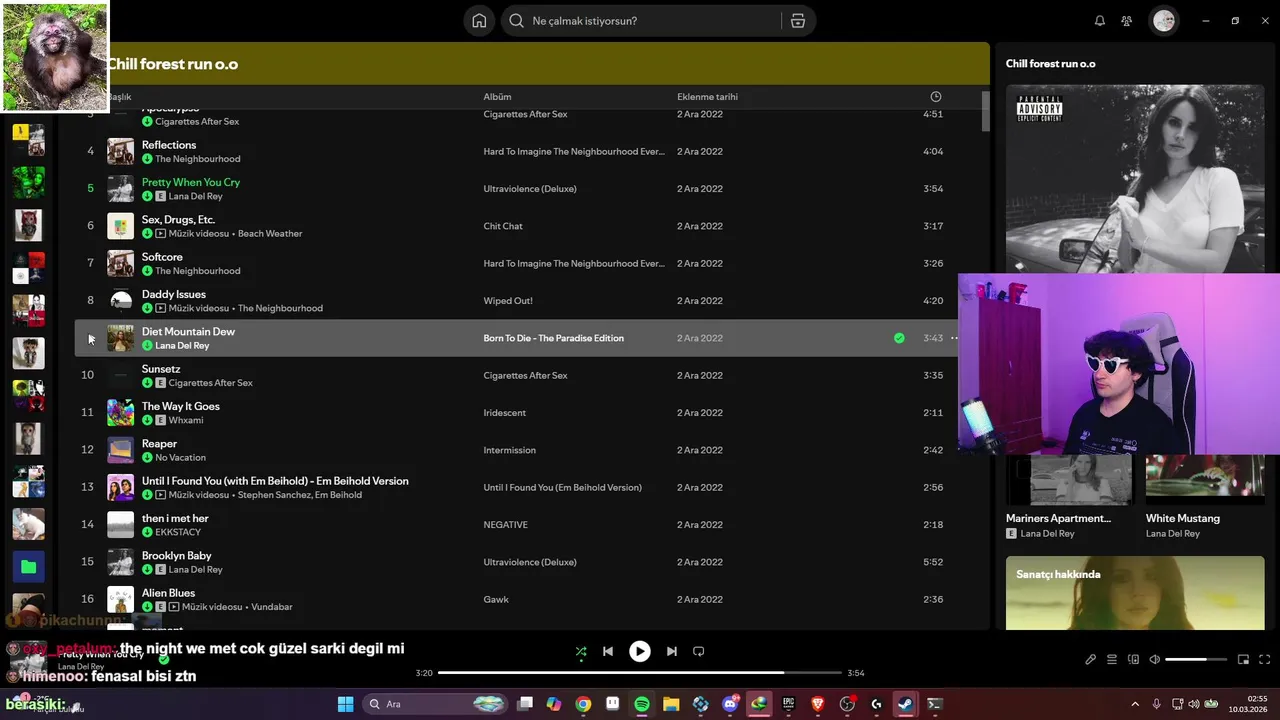Select the Reaper track title
Image resolution: width=1280 pixels, height=720 pixels.
[159, 443]
